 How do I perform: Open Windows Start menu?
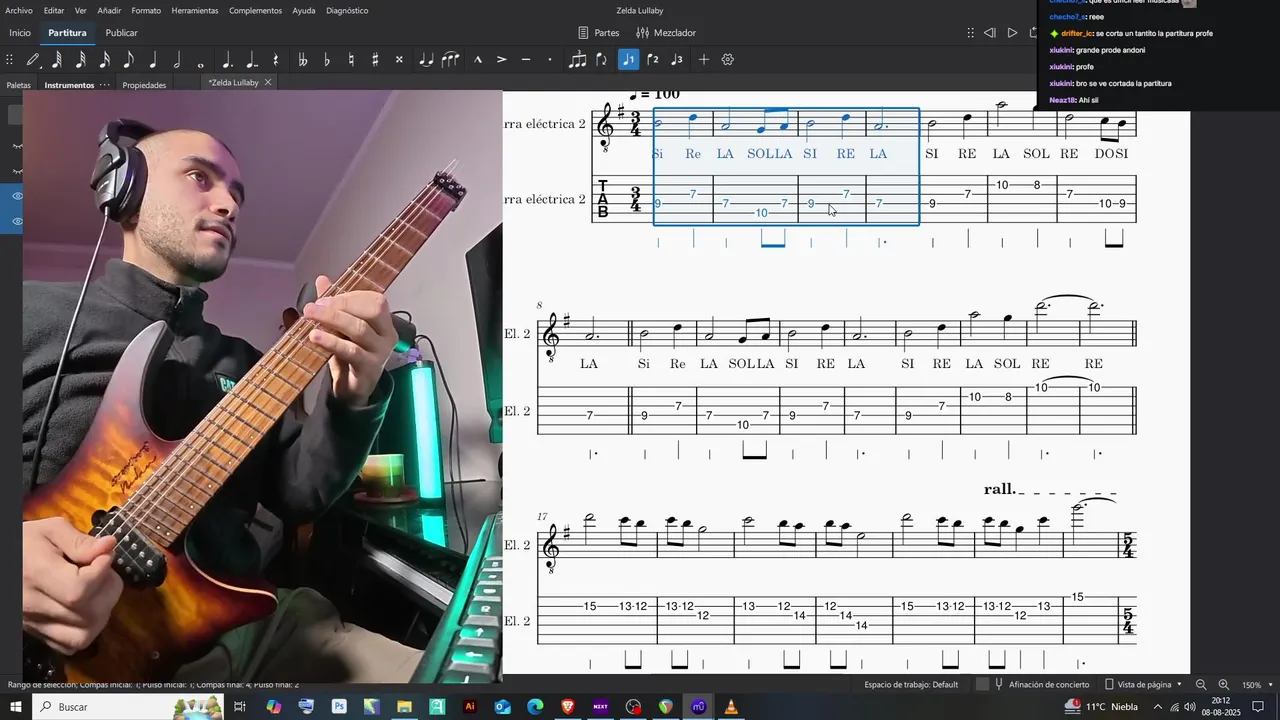click(x=15, y=707)
